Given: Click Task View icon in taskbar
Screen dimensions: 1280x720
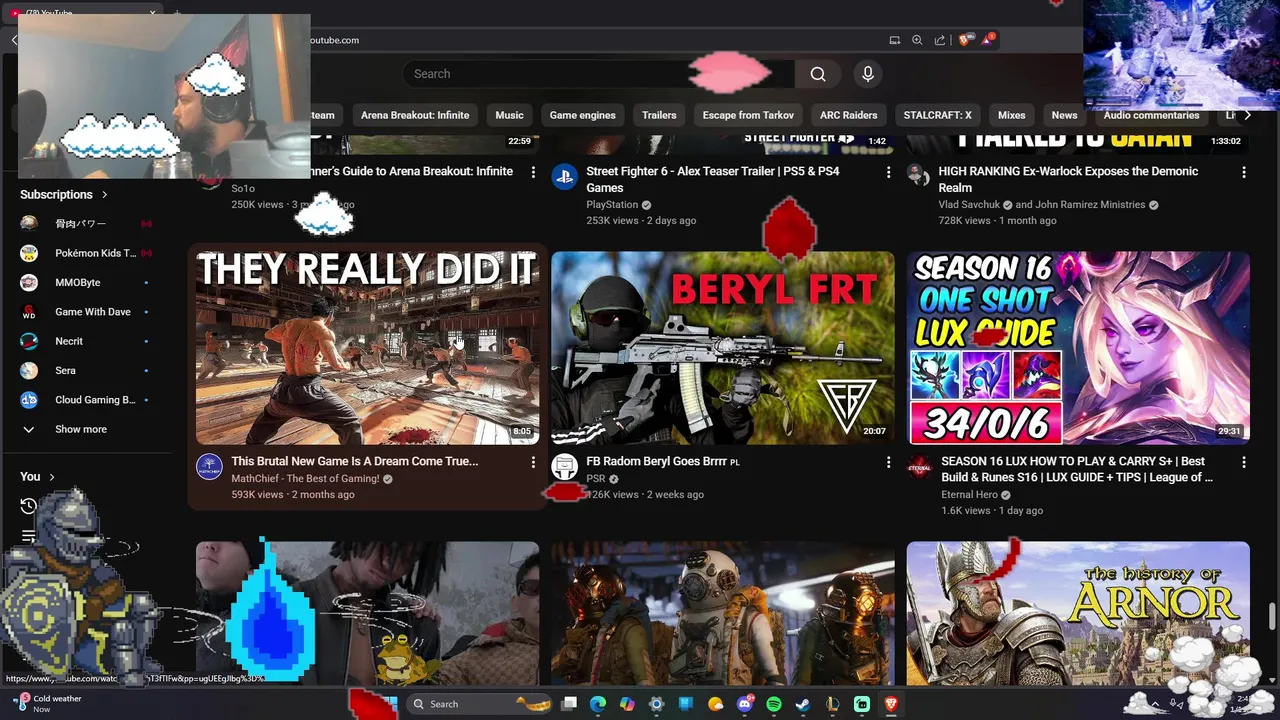Looking at the screenshot, I should 569,704.
